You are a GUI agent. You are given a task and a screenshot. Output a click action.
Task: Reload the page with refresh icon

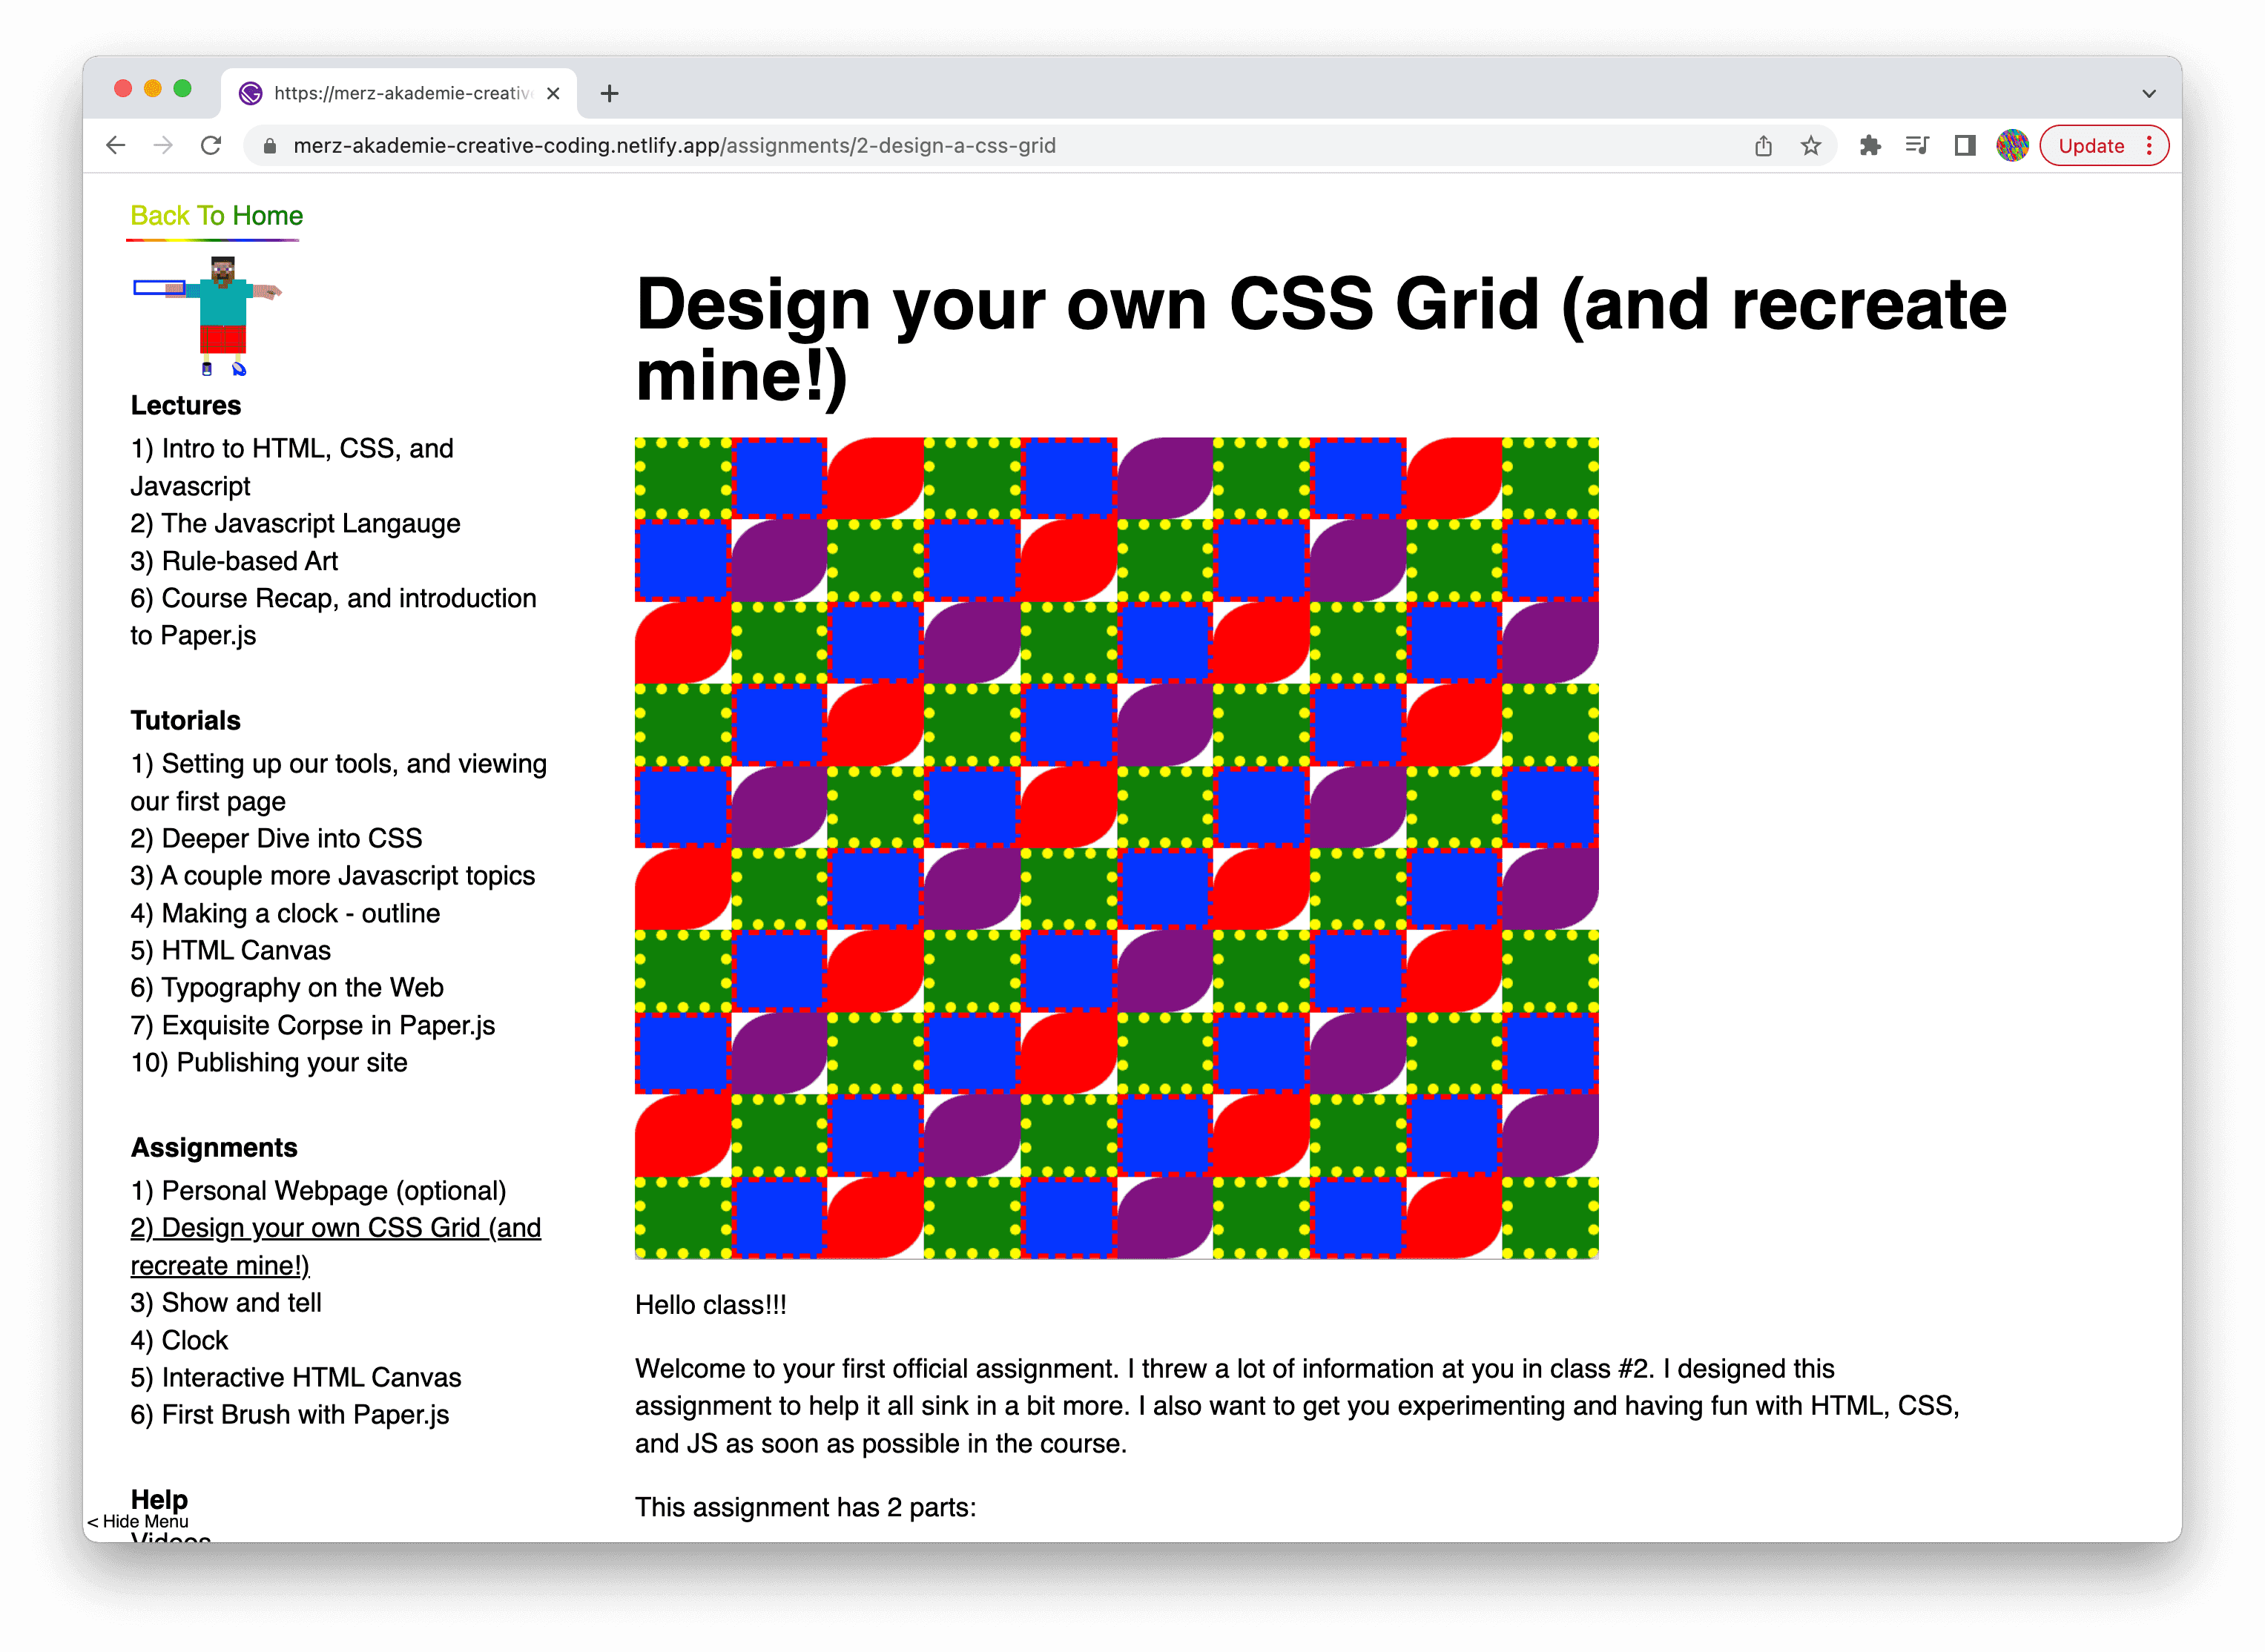coord(211,146)
